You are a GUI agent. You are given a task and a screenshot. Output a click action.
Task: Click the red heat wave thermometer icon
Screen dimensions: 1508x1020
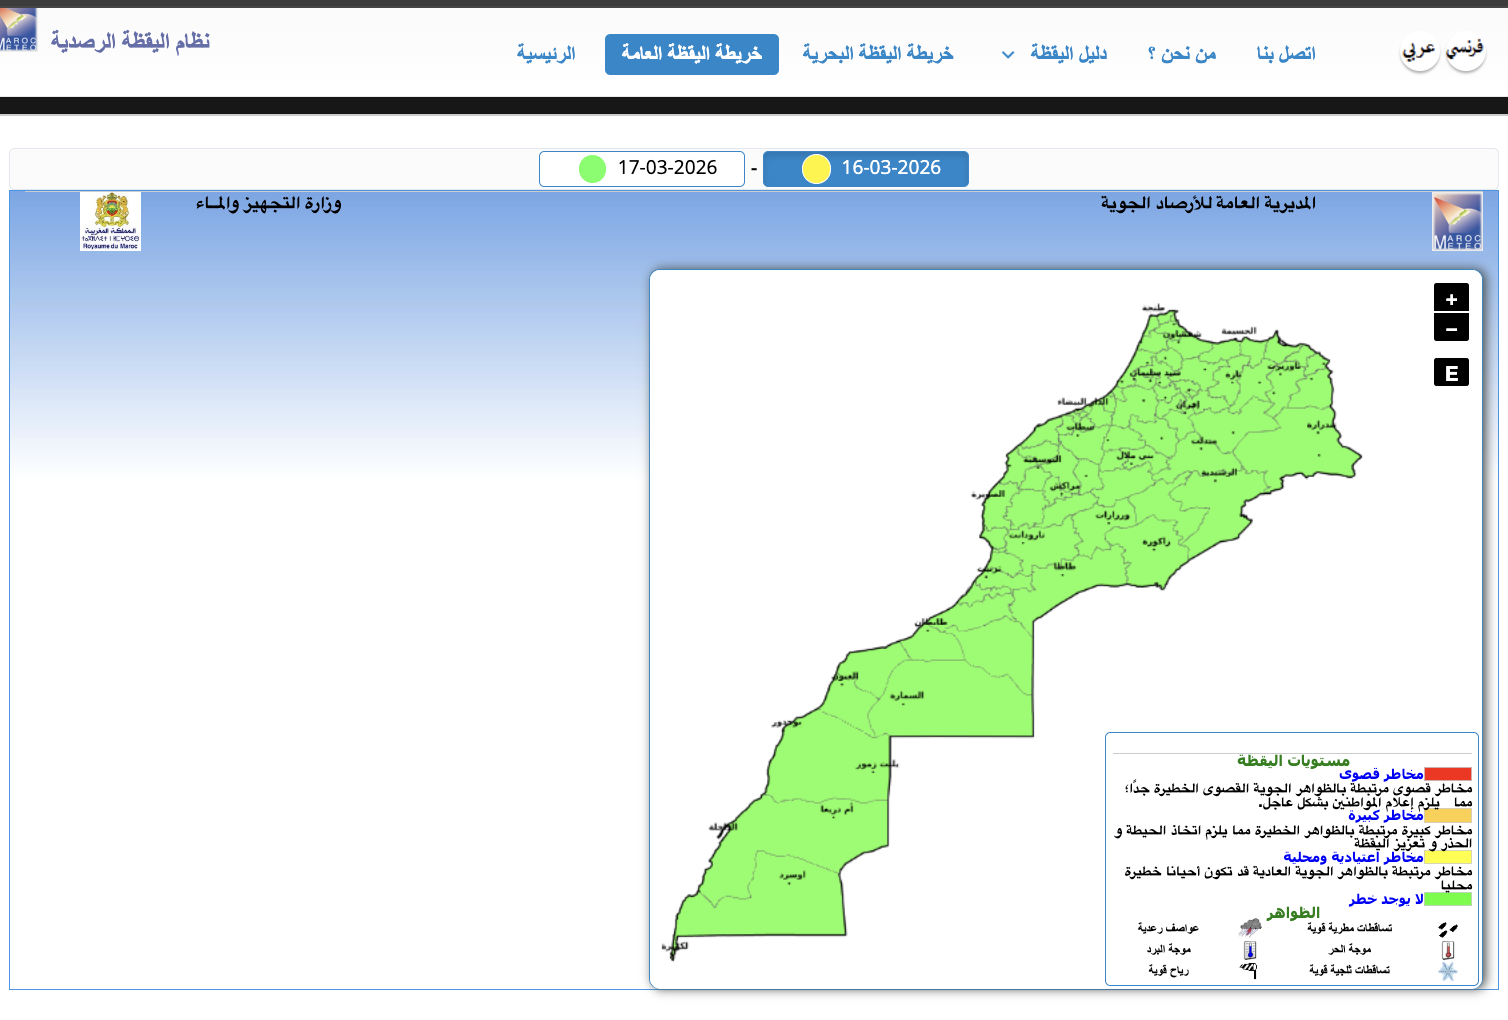1447,950
